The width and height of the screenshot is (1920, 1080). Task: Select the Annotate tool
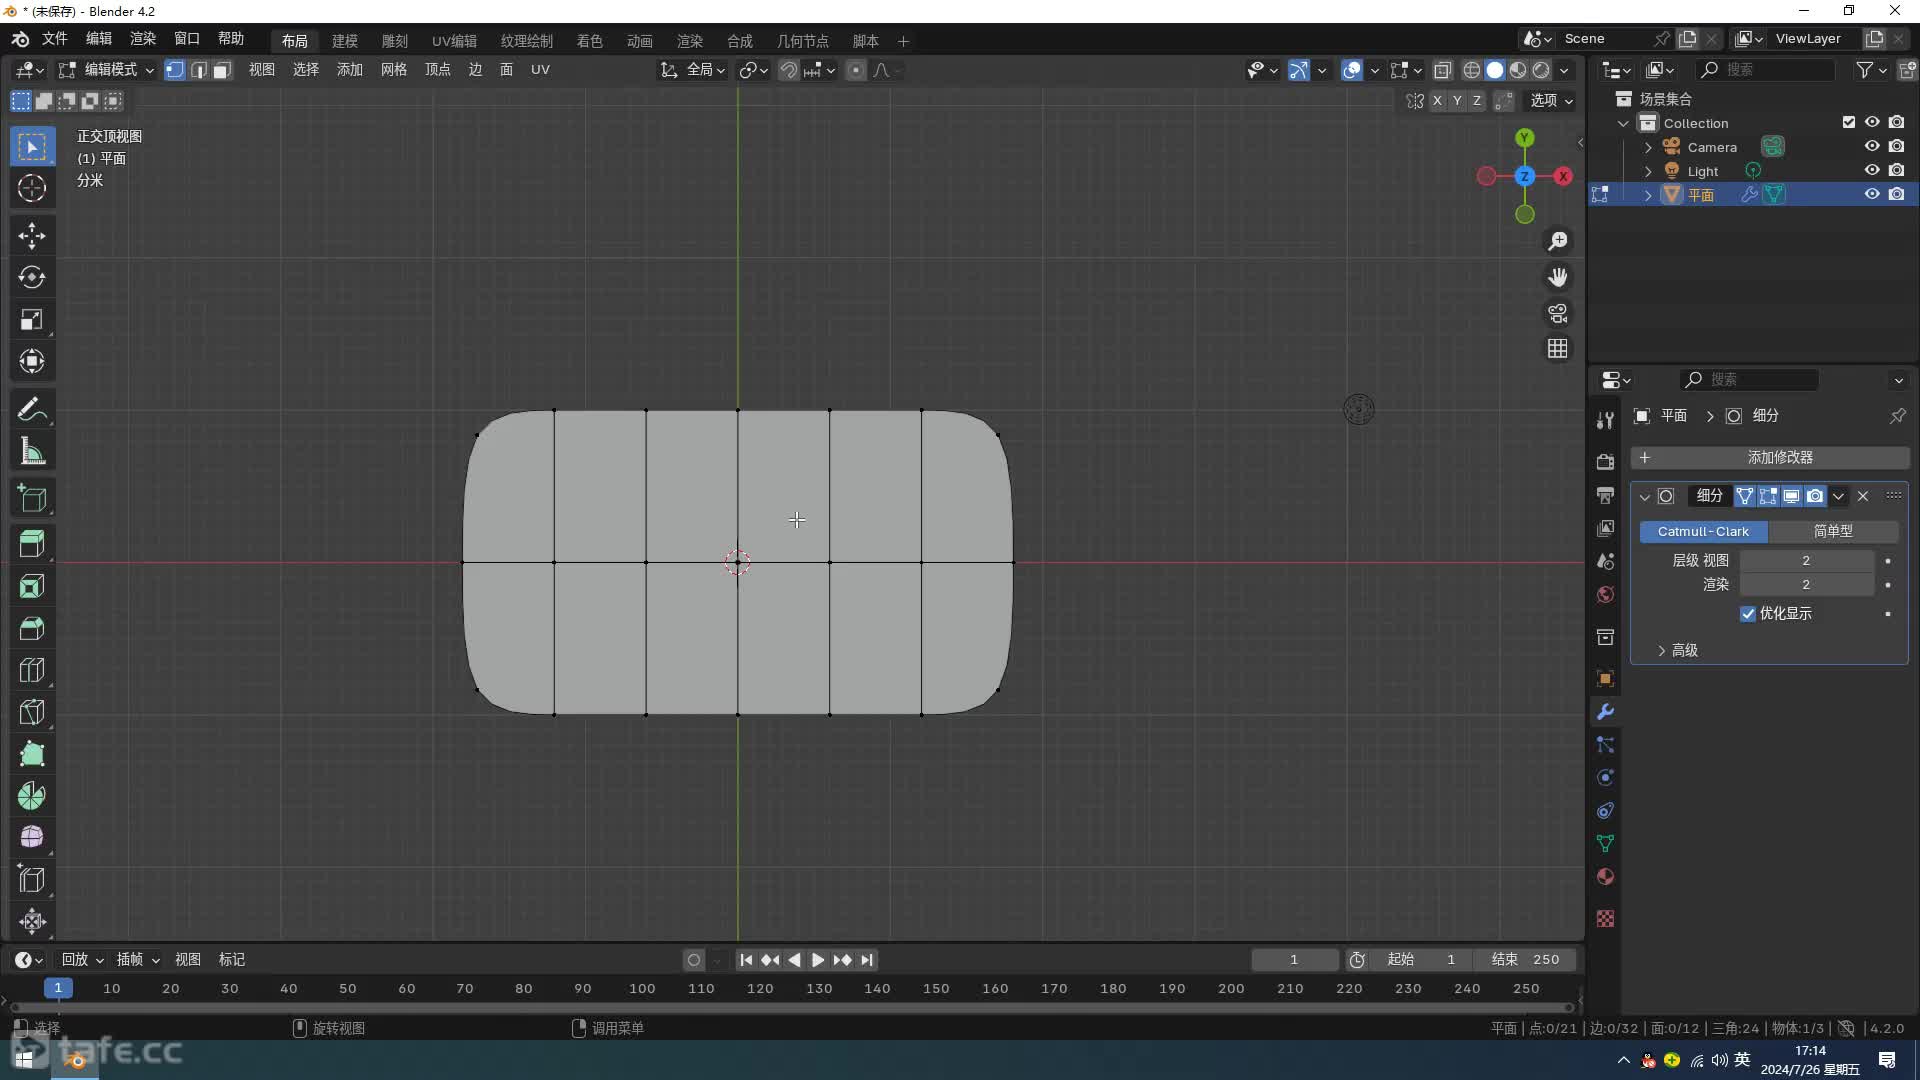(x=32, y=410)
